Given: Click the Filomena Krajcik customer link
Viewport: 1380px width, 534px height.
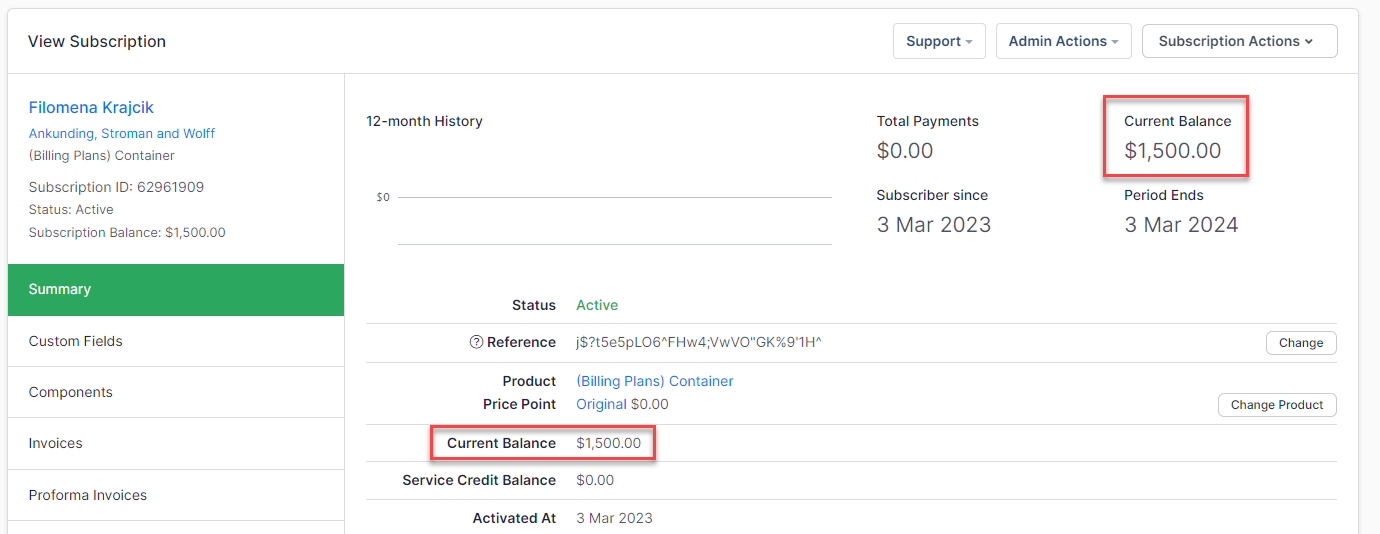Looking at the screenshot, I should [x=91, y=107].
